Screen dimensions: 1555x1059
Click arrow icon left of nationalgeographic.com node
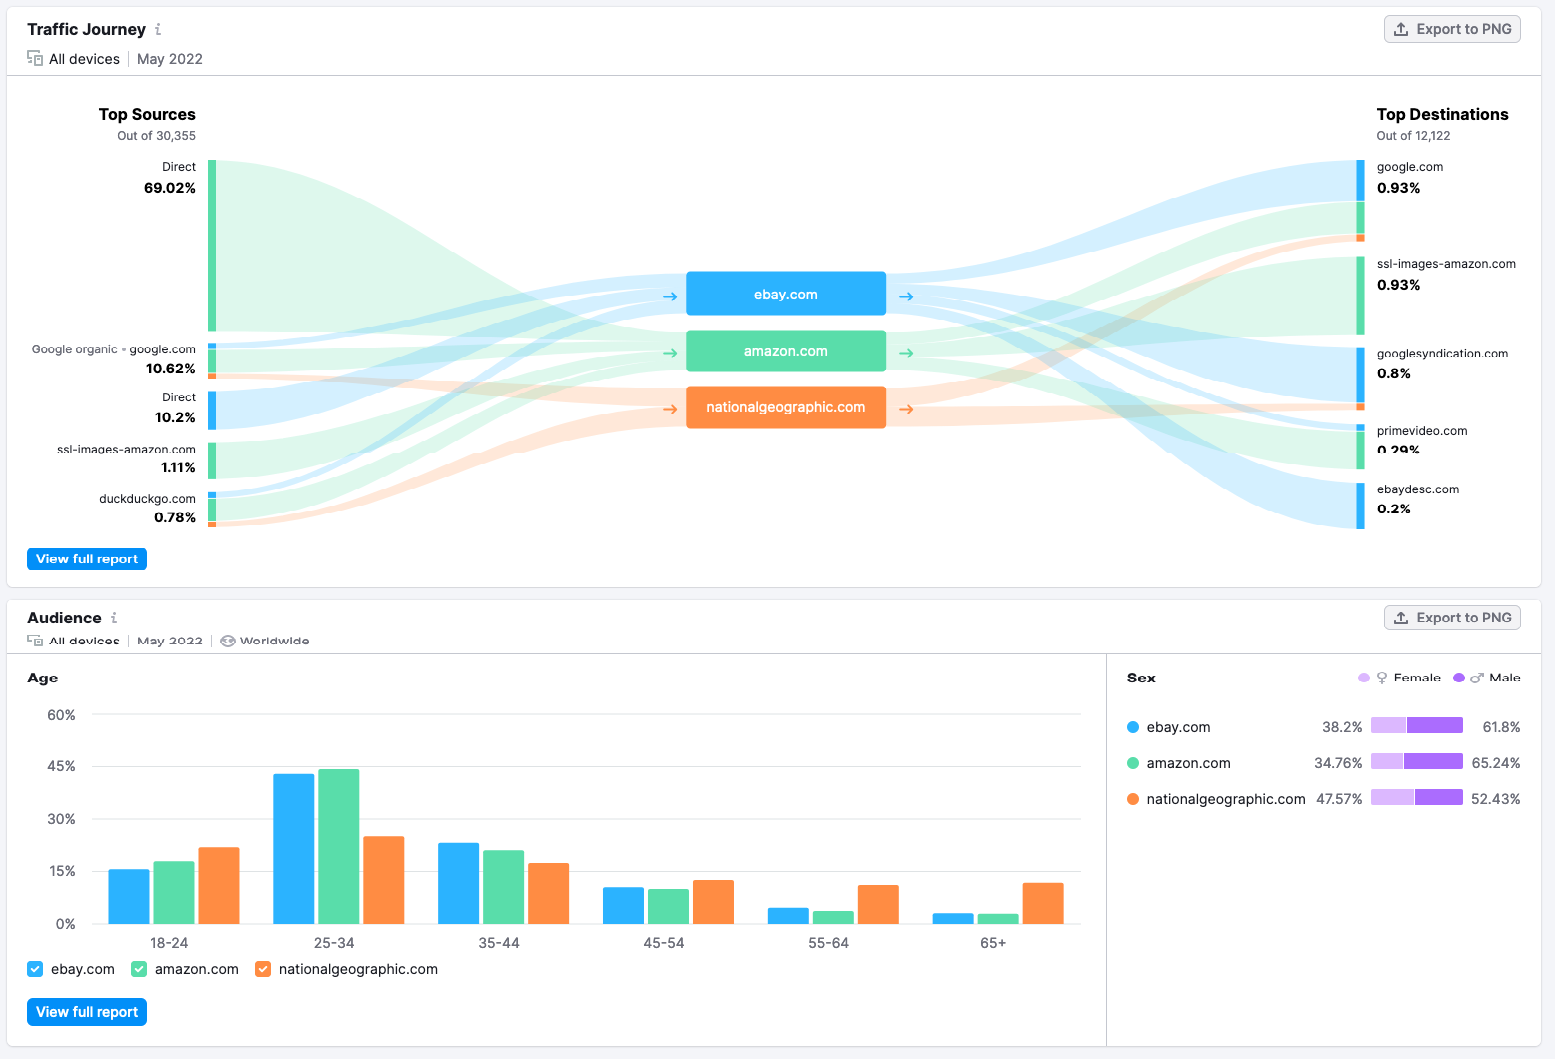click(669, 409)
